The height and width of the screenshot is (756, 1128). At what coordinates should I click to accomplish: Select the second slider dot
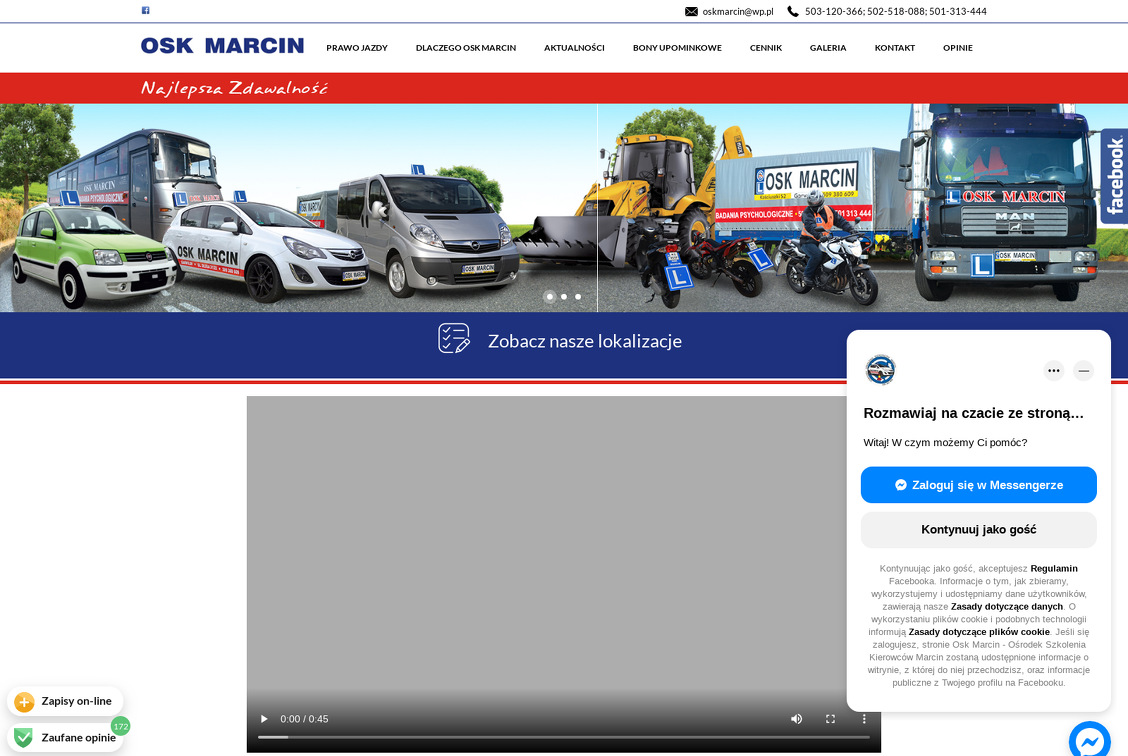click(x=564, y=296)
